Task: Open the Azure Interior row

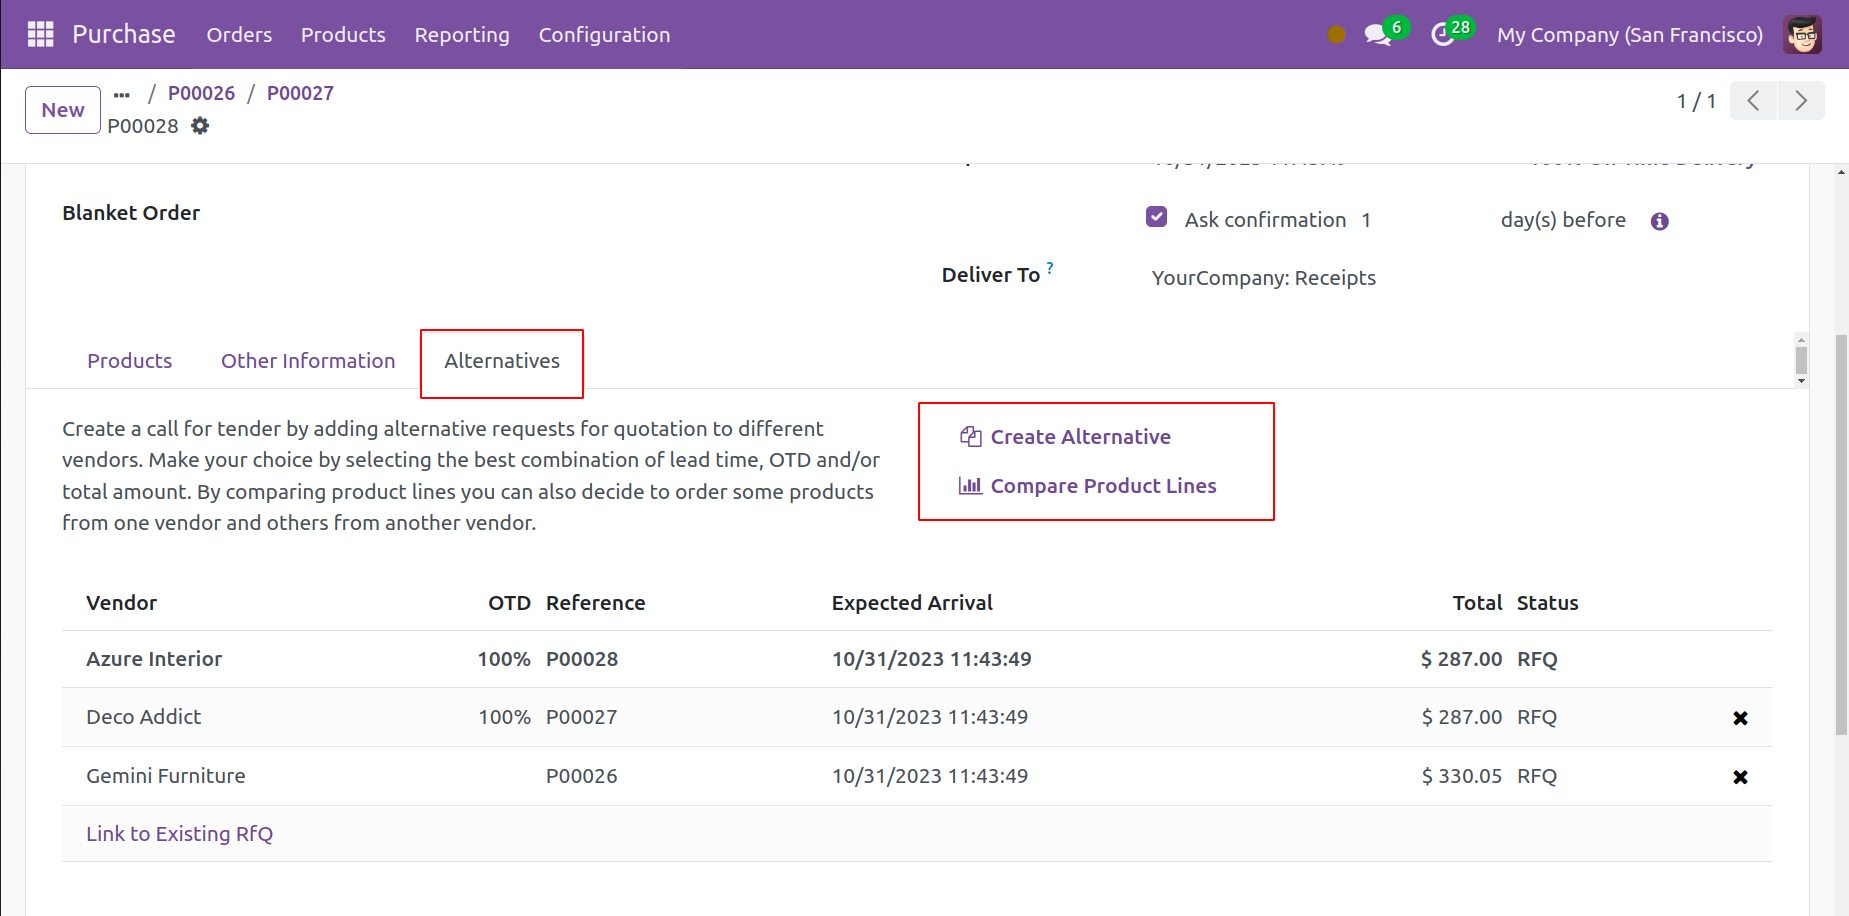Action: [917, 659]
